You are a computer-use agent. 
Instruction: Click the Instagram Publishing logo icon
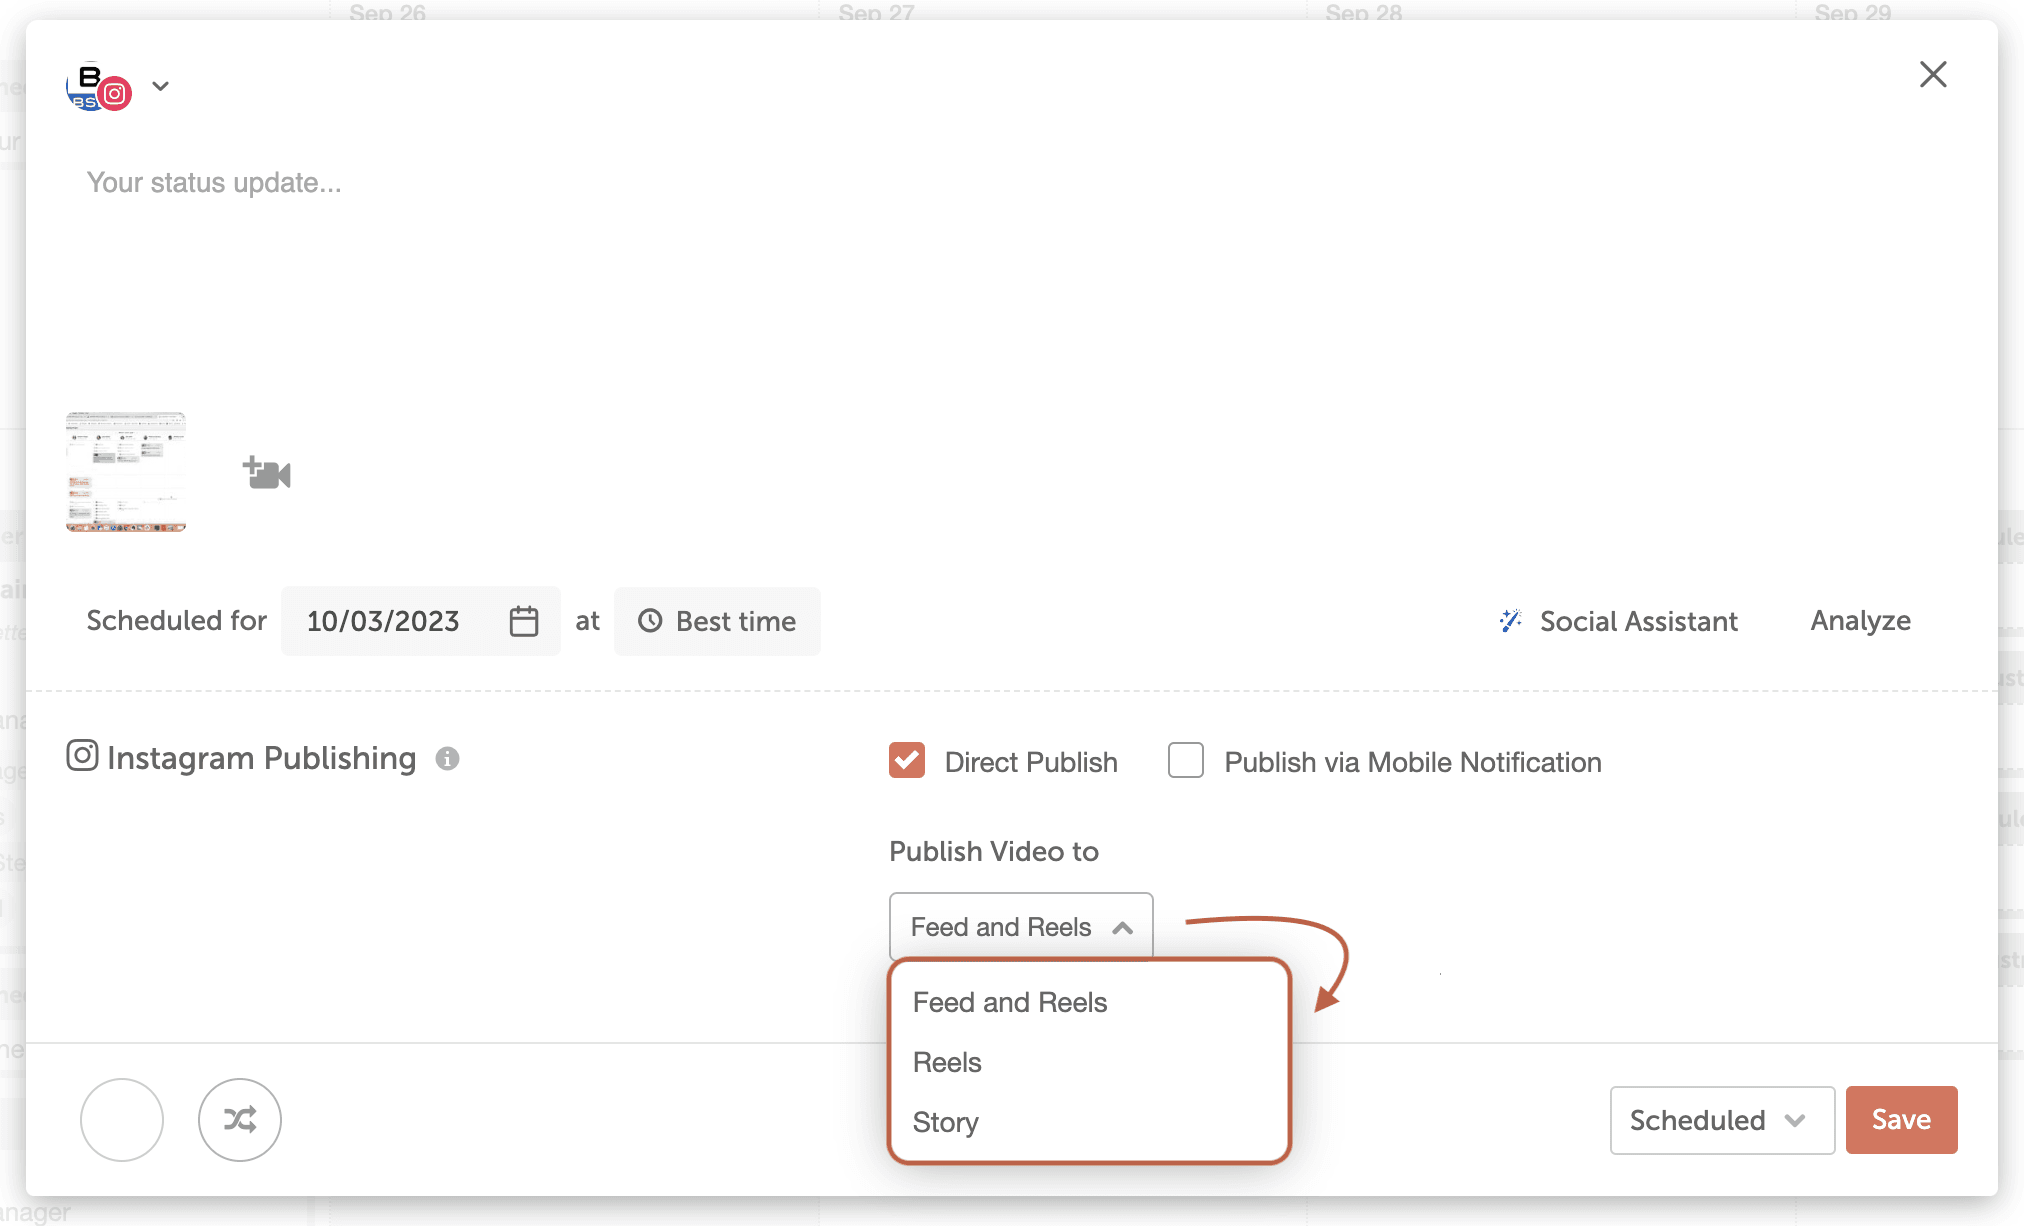point(82,756)
